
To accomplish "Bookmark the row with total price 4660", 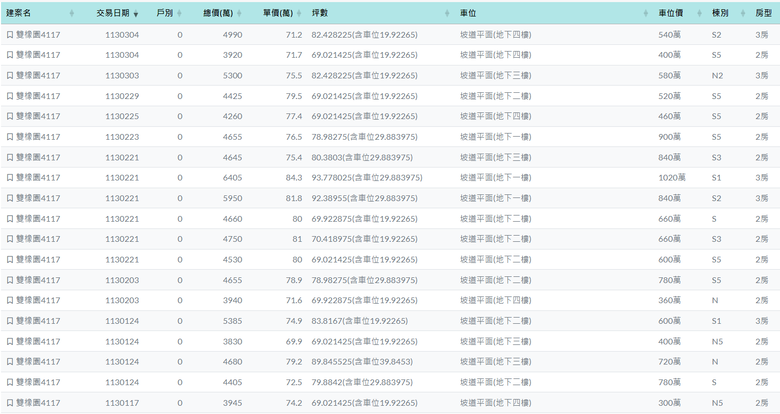I will [x=10, y=219].
